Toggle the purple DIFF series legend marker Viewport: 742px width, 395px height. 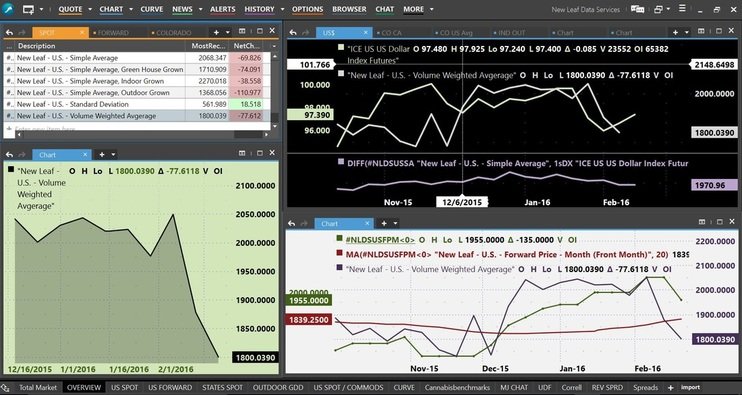[341, 162]
